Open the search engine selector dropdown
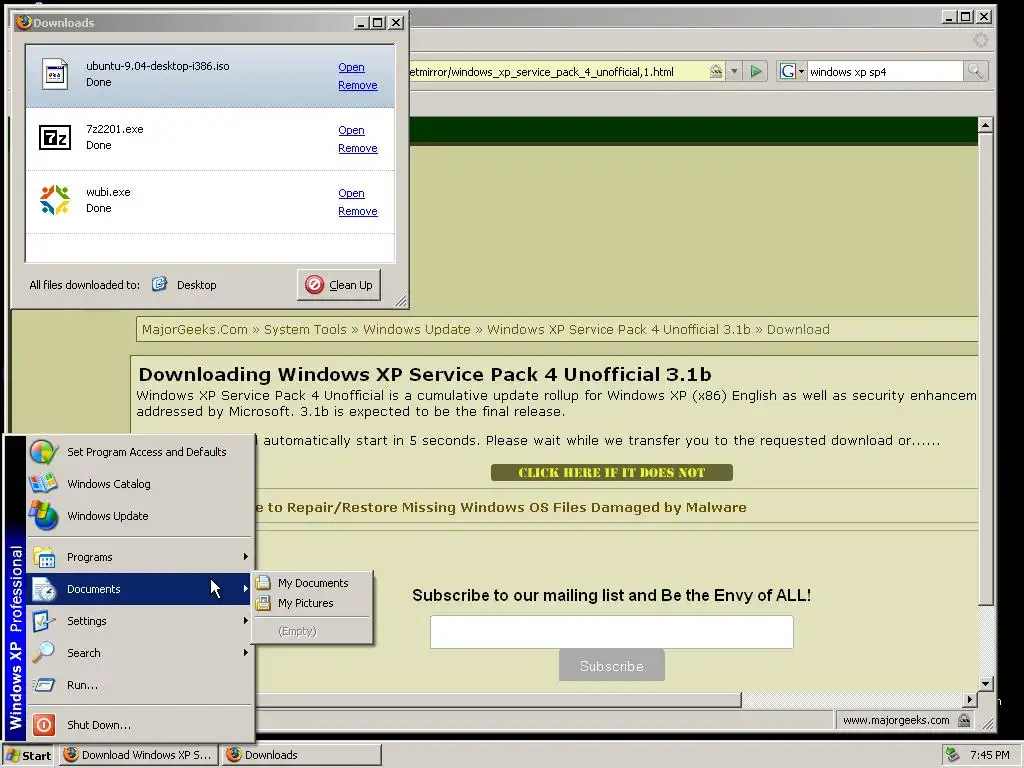This screenshot has width=1024, height=768. [x=801, y=72]
